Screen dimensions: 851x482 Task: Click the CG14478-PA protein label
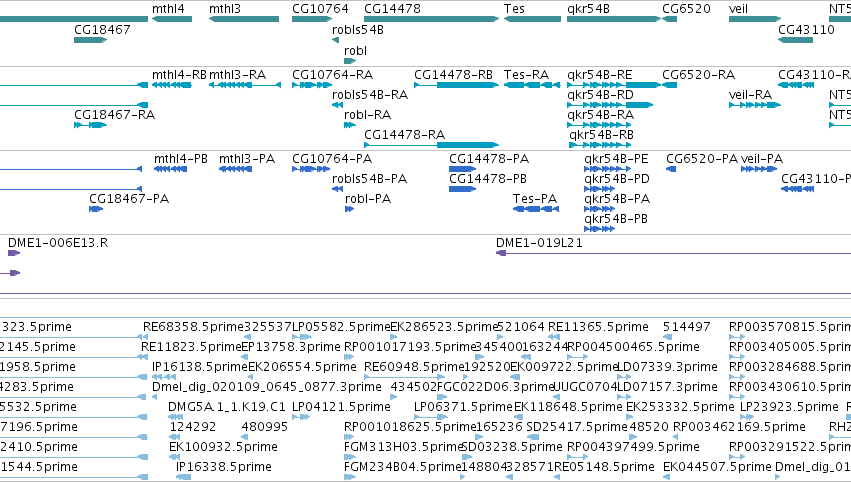tap(489, 159)
